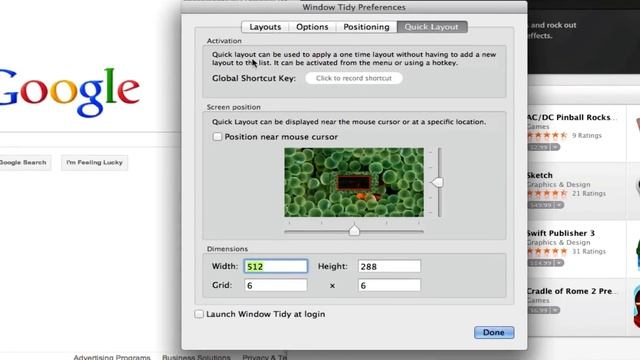The image size is (640, 360).
Task: Open the Options tab
Action: tap(312, 27)
